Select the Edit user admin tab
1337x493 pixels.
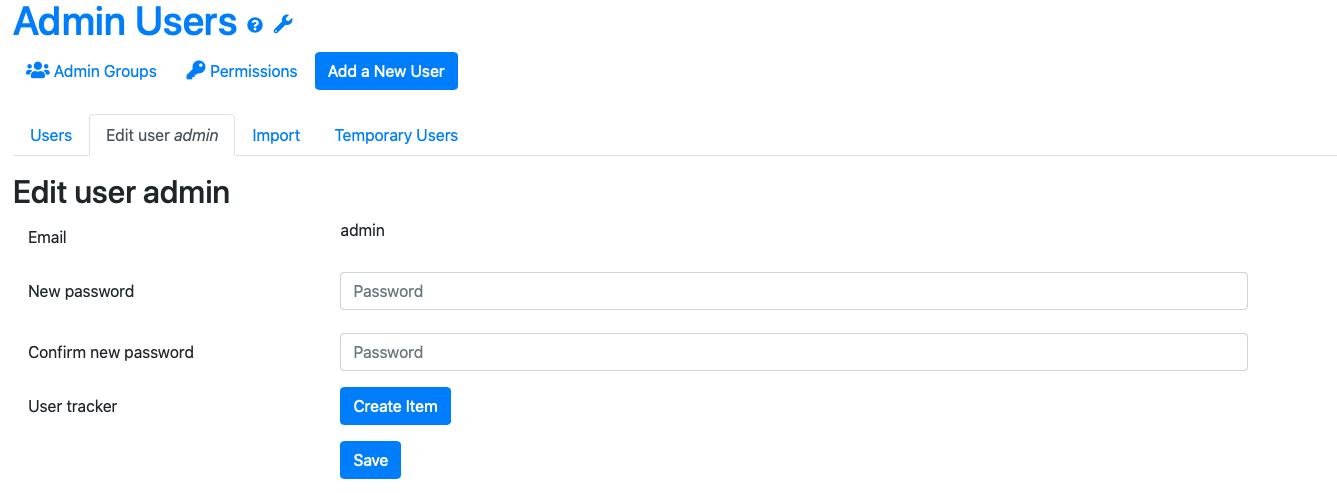(x=162, y=135)
